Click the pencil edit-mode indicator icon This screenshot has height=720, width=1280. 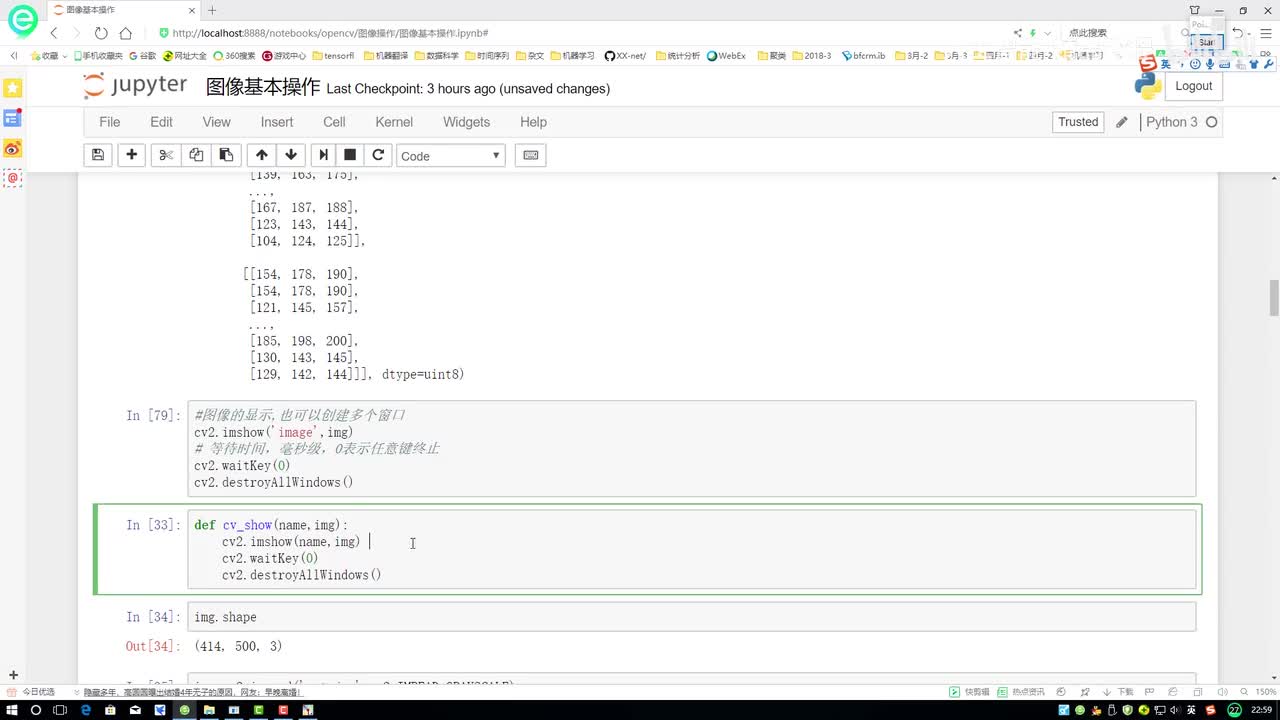tap(1122, 122)
